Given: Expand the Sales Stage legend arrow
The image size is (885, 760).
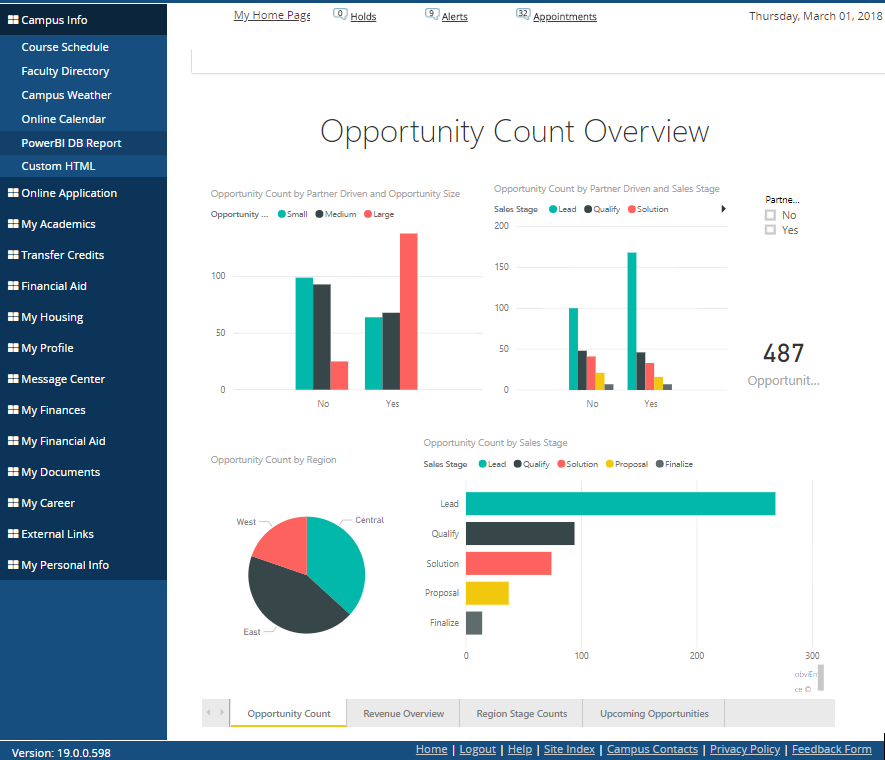Looking at the screenshot, I should tap(723, 209).
